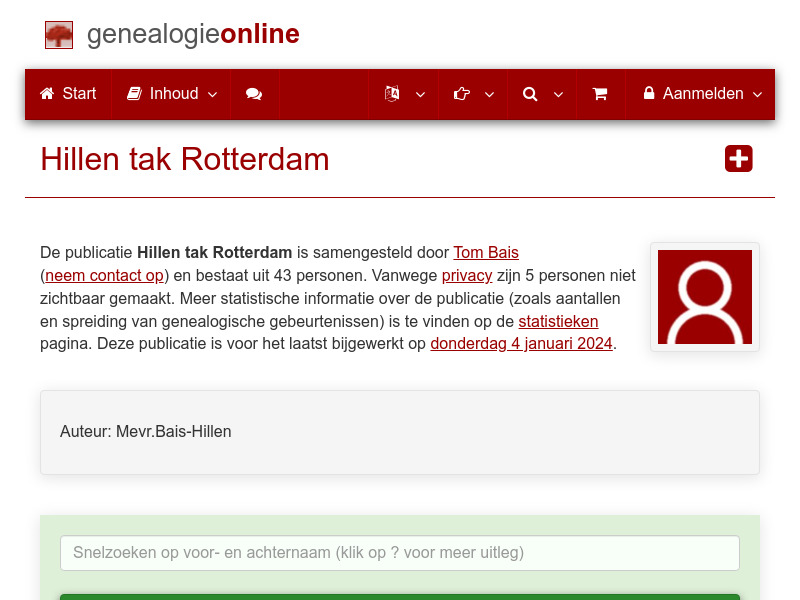This screenshot has width=800, height=600.
Task: Click the author profile silhouette image
Action: pyautogui.click(x=705, y=297)
